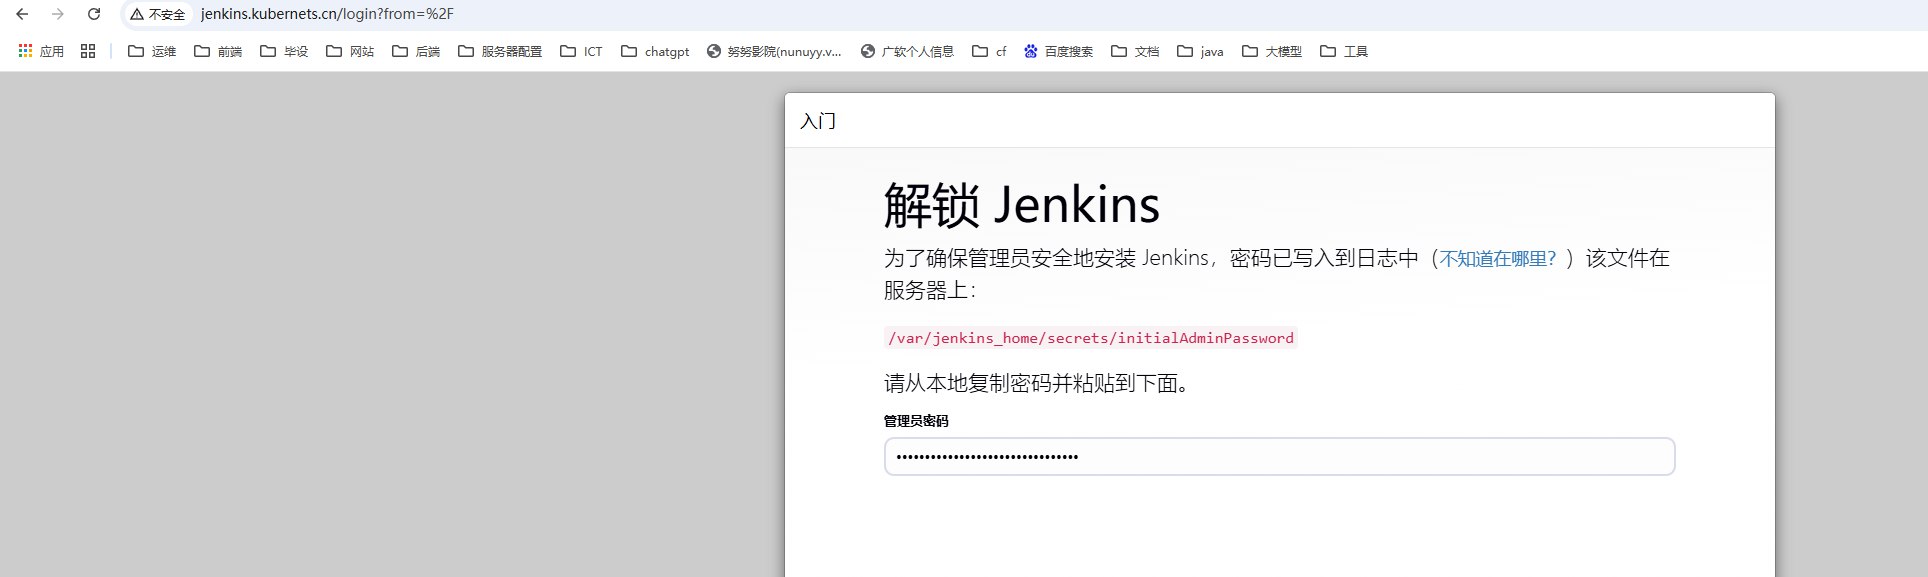Open the 应用 apps grid shortcut

coord(40,51)
